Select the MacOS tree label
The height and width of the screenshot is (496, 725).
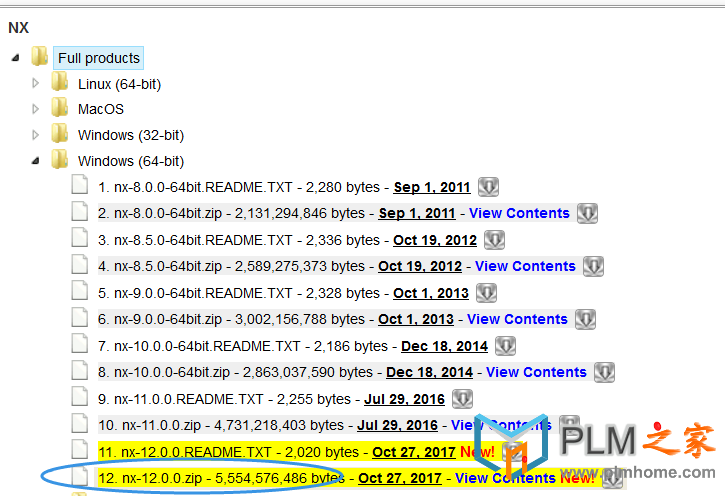(x=101, y=110)
